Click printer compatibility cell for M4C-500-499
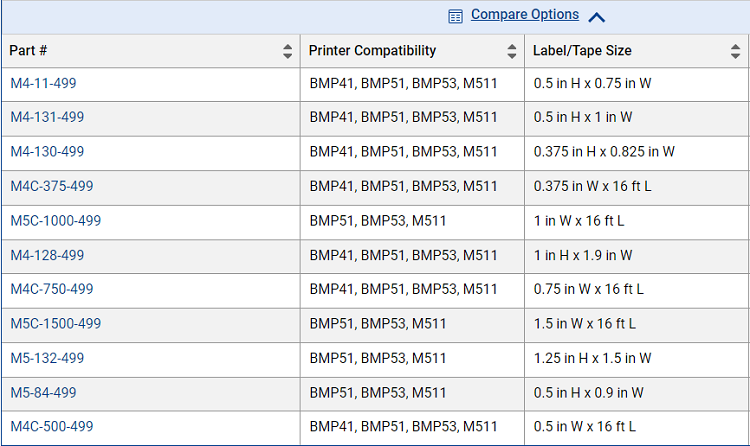Viewport: 750px width, 446px height. pos(412,428)
